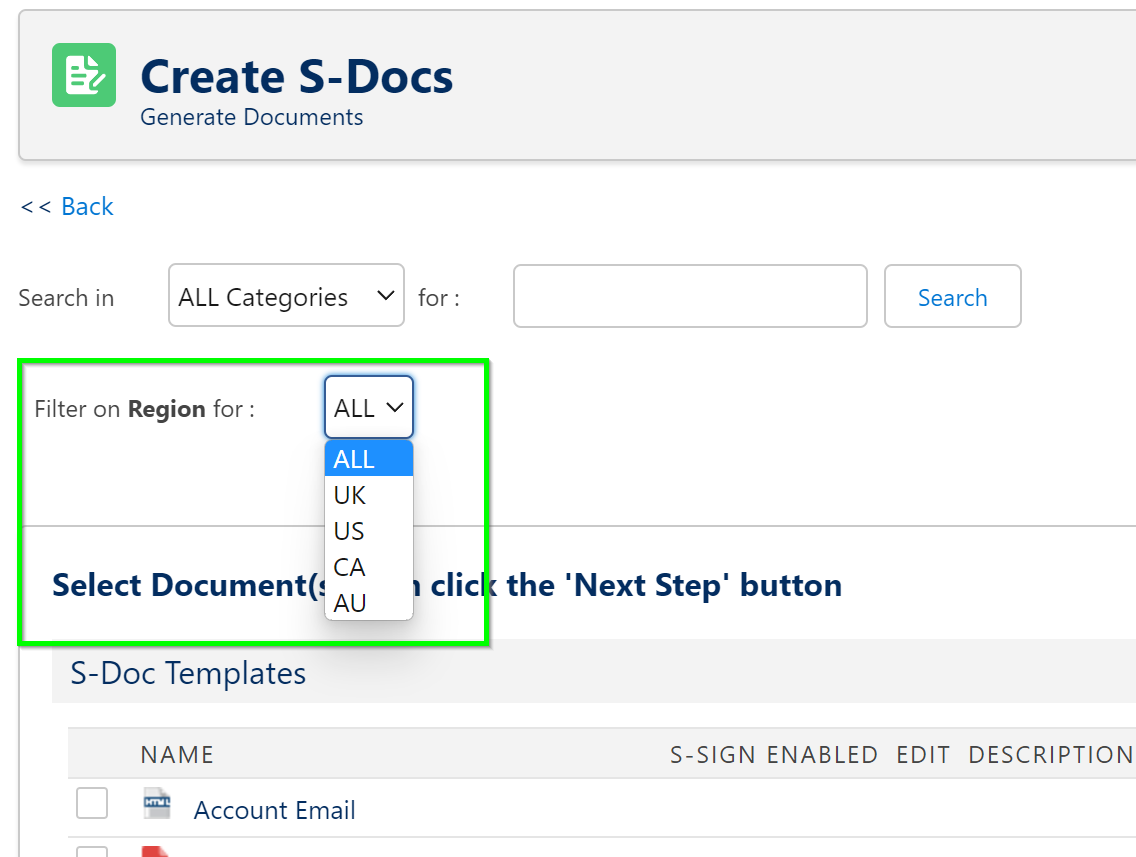Image resolution: width=1136 pixels, height=857 pixels.
Task: Toggle the Region filter dropdown showing ALL
Action: tap(369, 407)
